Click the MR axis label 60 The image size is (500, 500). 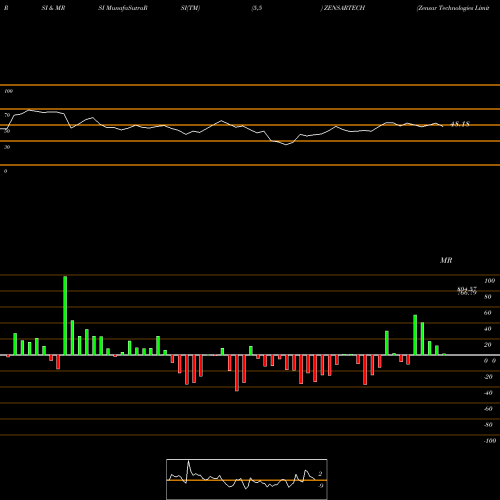pyautogui.click(x=488, y=313)
